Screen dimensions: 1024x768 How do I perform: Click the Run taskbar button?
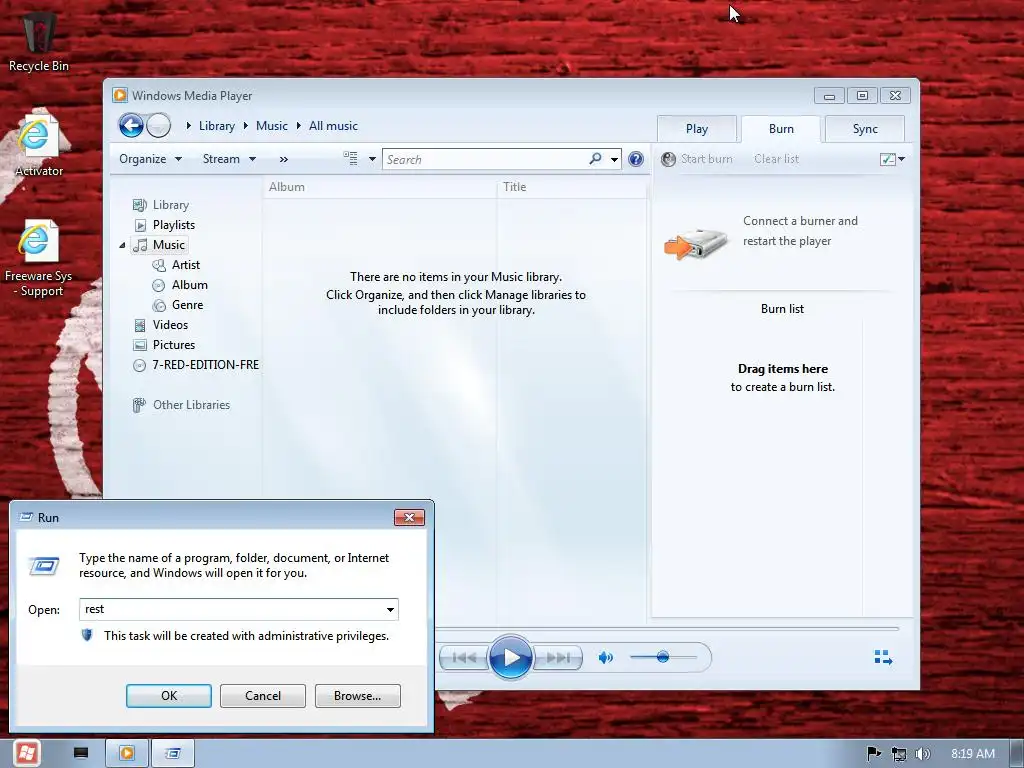(172, 753)
